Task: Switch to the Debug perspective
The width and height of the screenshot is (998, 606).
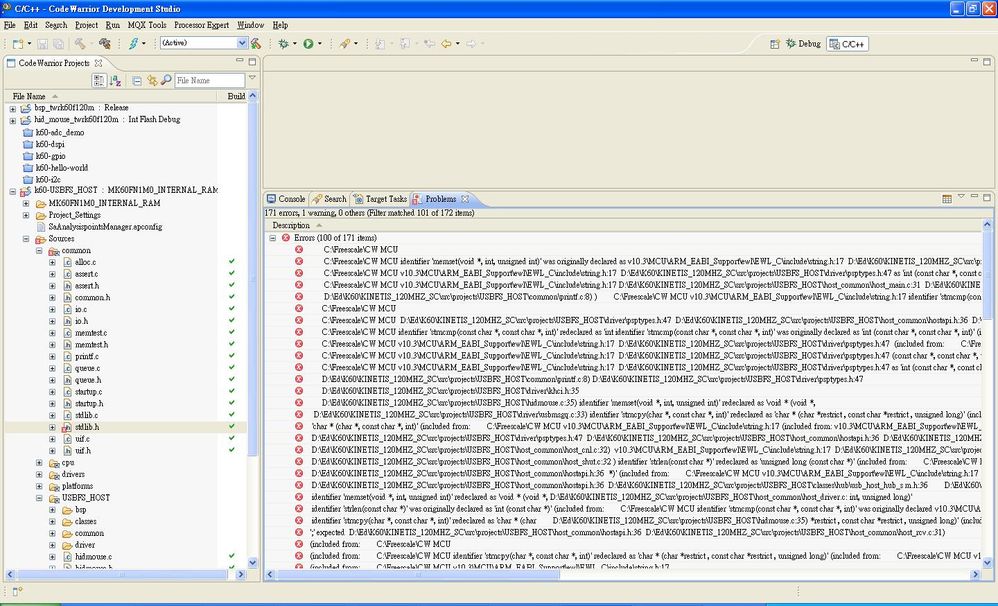Action: [803, 44]
